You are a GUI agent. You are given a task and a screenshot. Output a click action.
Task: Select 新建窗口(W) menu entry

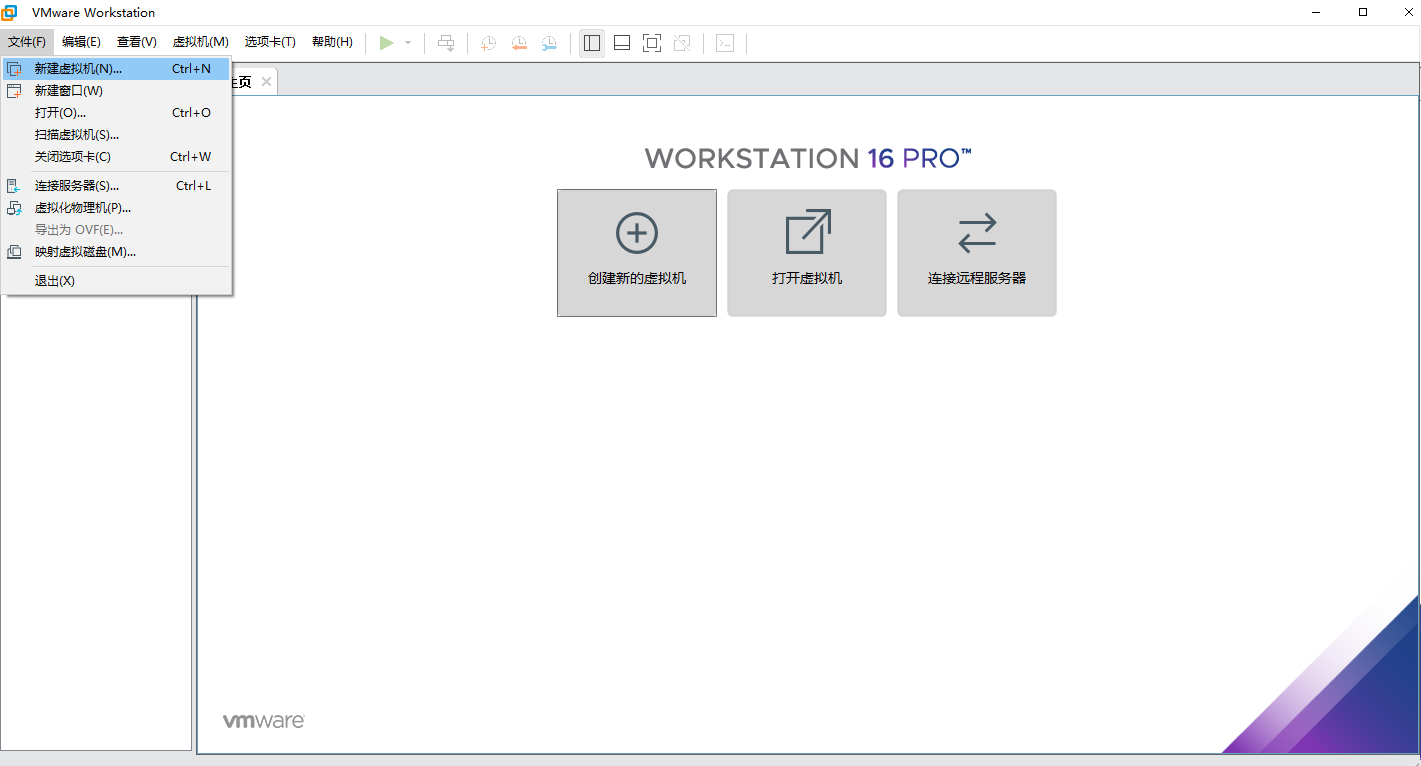click(116, 91)
